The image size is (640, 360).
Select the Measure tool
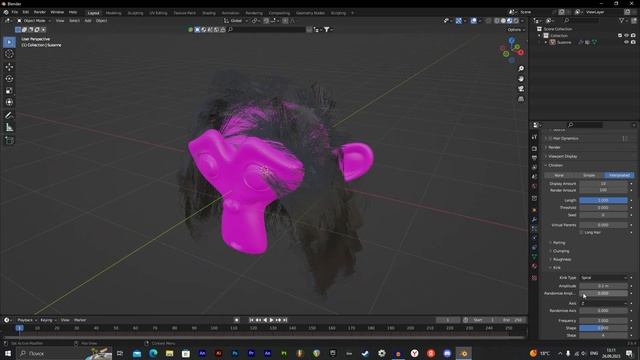coord(9,128)
